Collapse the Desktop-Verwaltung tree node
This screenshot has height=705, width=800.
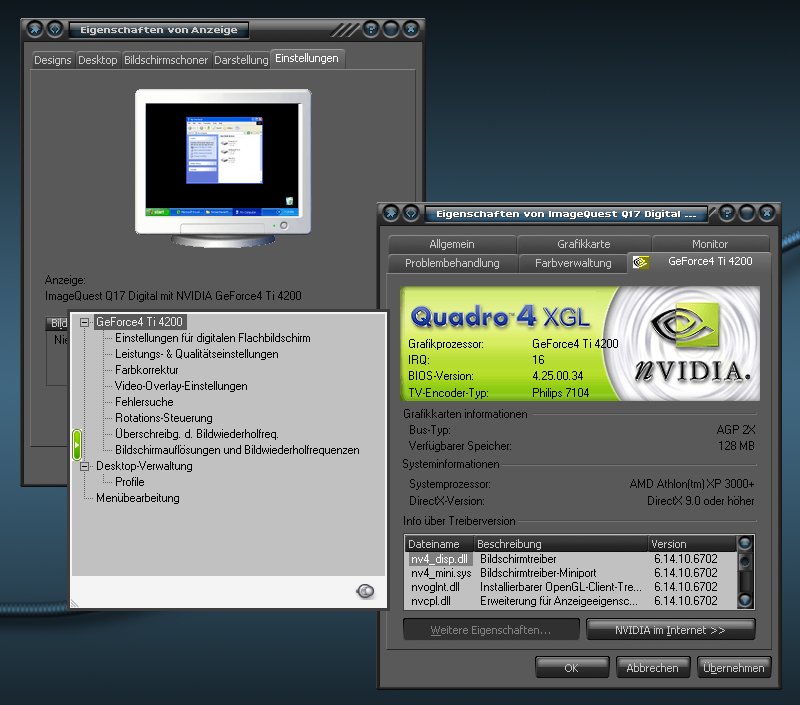click(x=85, y=466)
